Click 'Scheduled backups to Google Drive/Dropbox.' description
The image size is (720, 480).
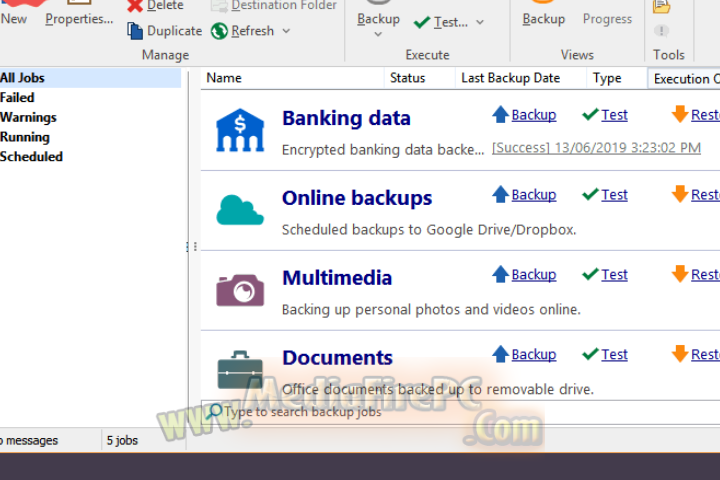[x=429, y=230]
